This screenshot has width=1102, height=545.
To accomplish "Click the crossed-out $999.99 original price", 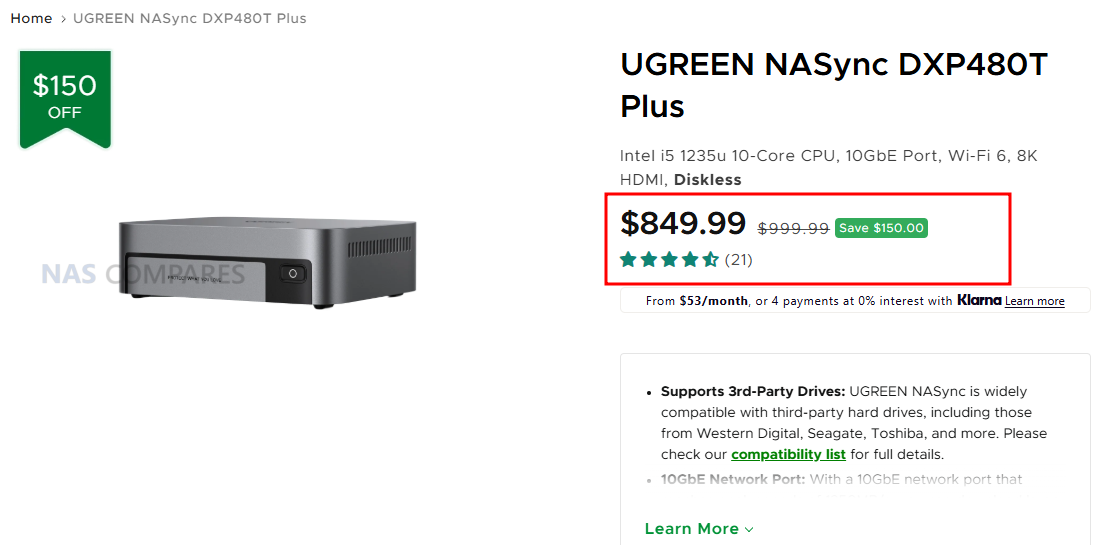I will point(793,228).
